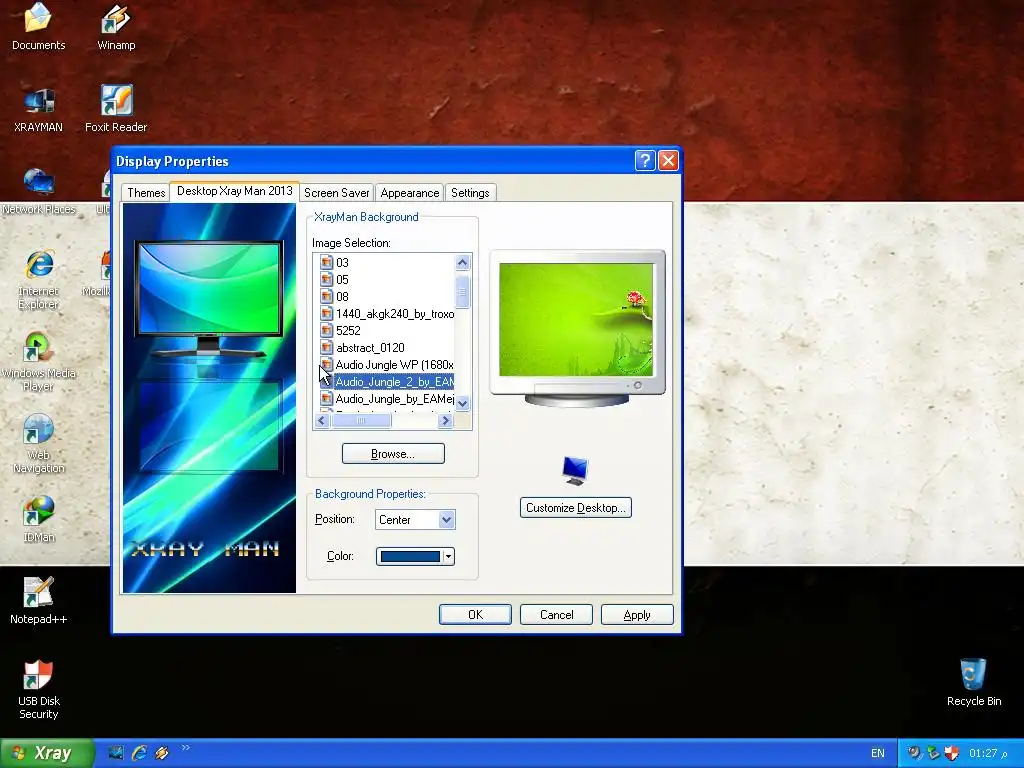Click the Browse... button
This screenshot has width=1024, height=768.
393,453
